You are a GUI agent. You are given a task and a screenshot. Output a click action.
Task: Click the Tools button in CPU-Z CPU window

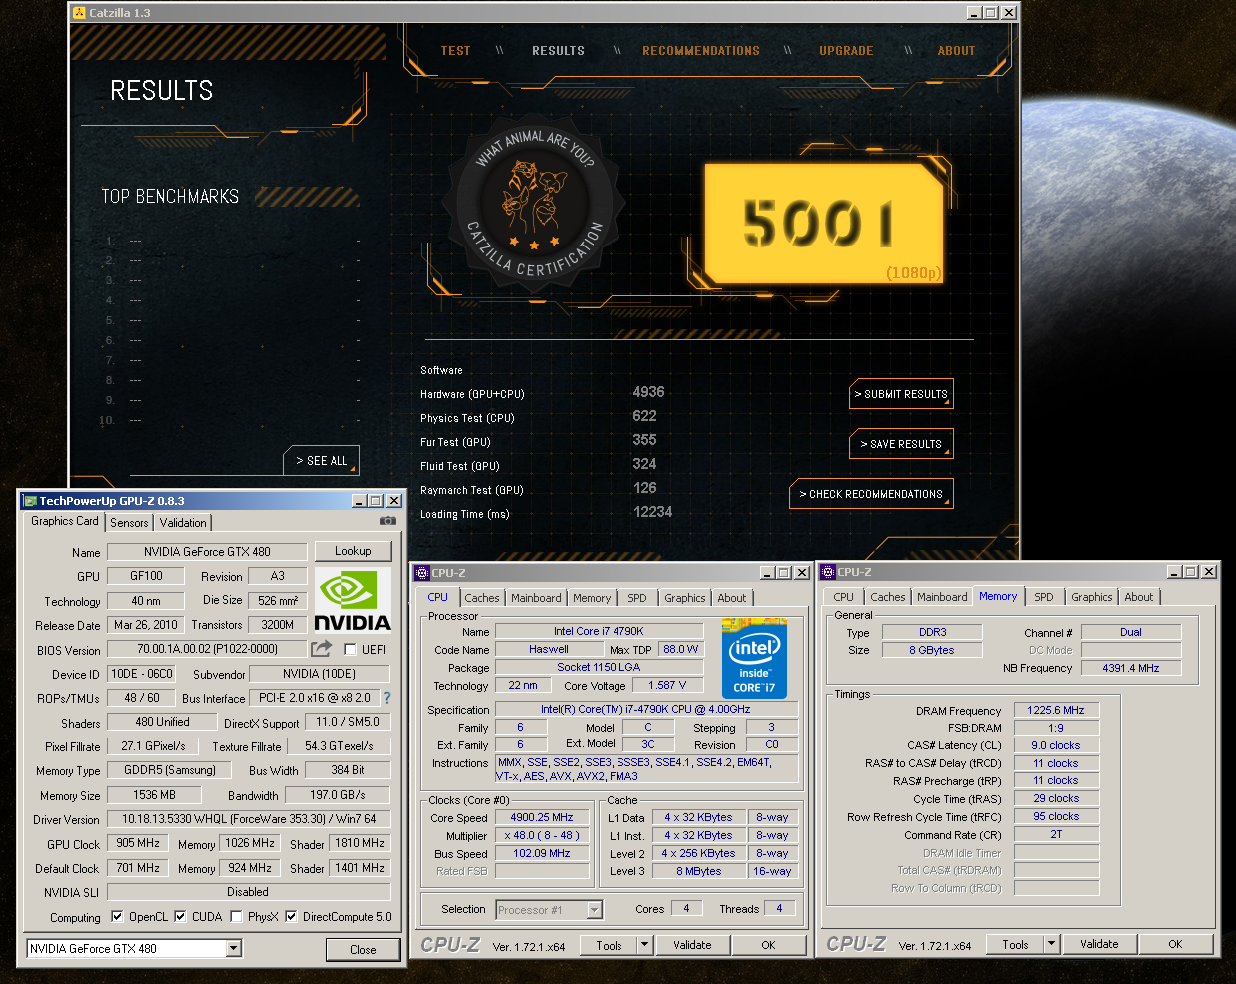tap(609, 945)
